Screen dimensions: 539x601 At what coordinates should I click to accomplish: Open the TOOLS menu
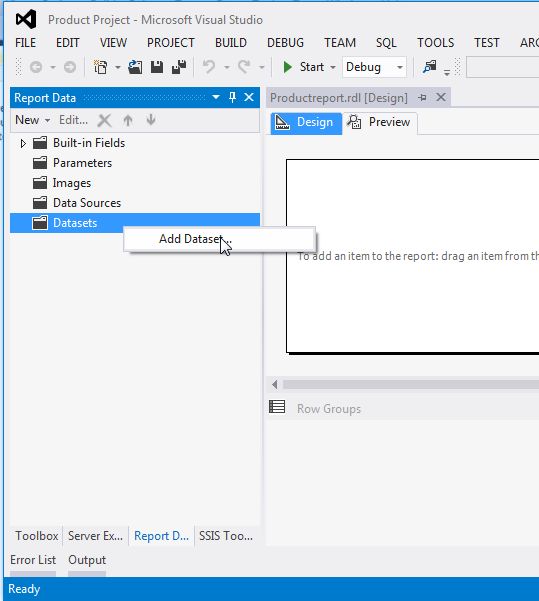click(x=435, y=43)
